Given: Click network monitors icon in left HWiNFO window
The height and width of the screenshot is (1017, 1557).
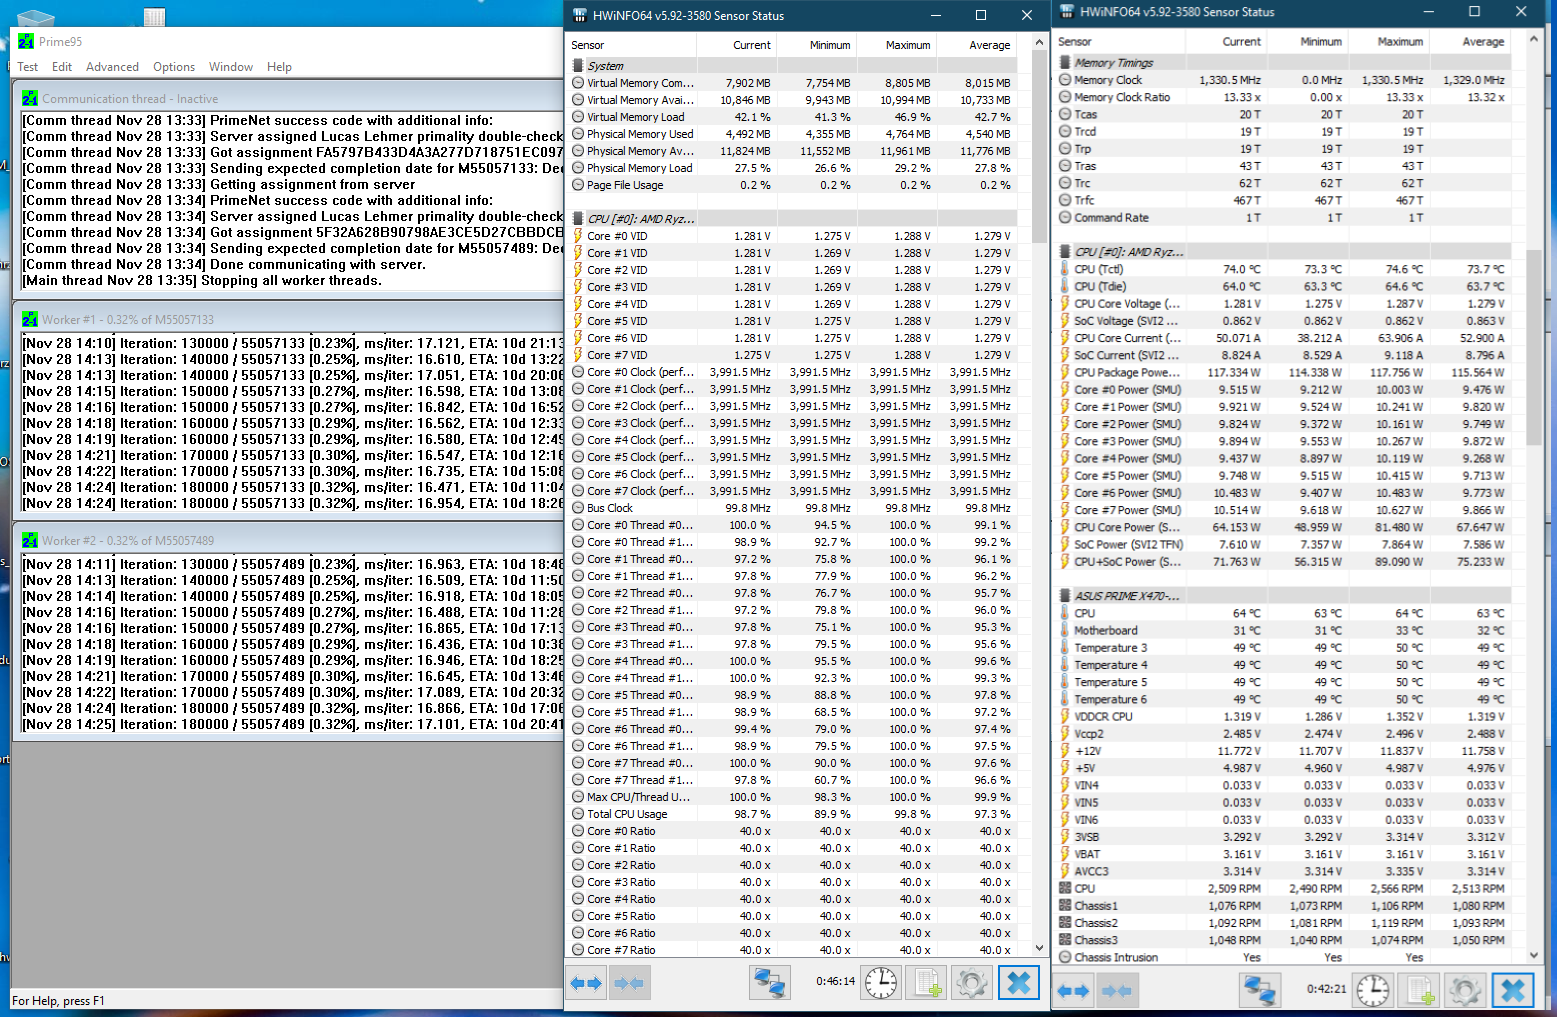Looking at the screenshot, I should click(769, 983).
